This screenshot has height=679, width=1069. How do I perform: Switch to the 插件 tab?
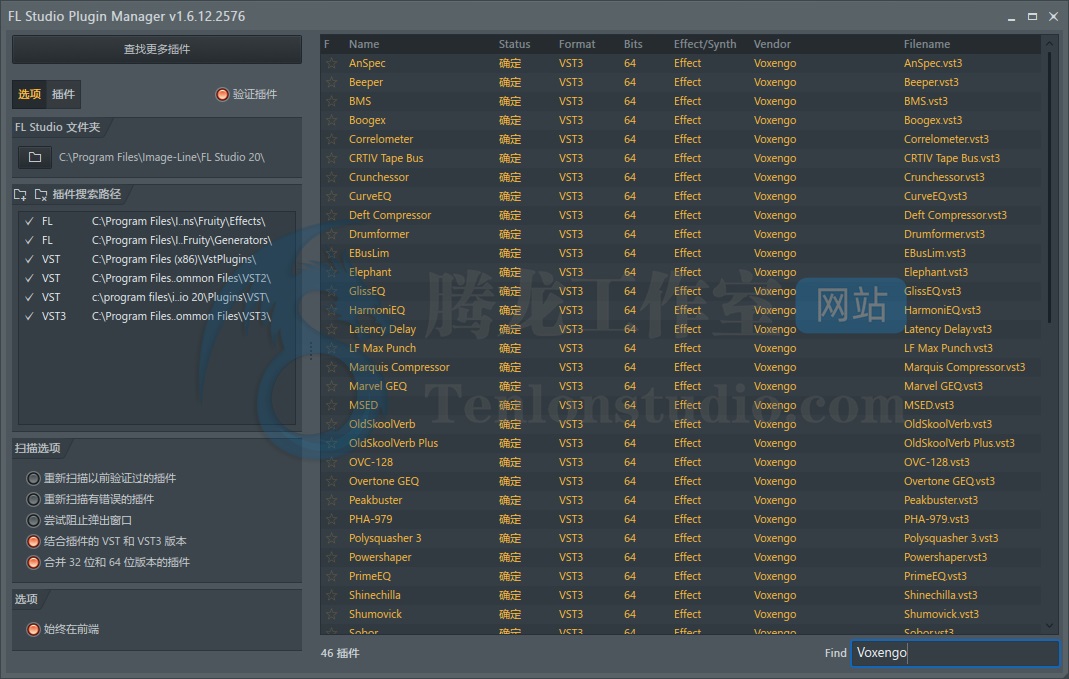coord(63,94)
